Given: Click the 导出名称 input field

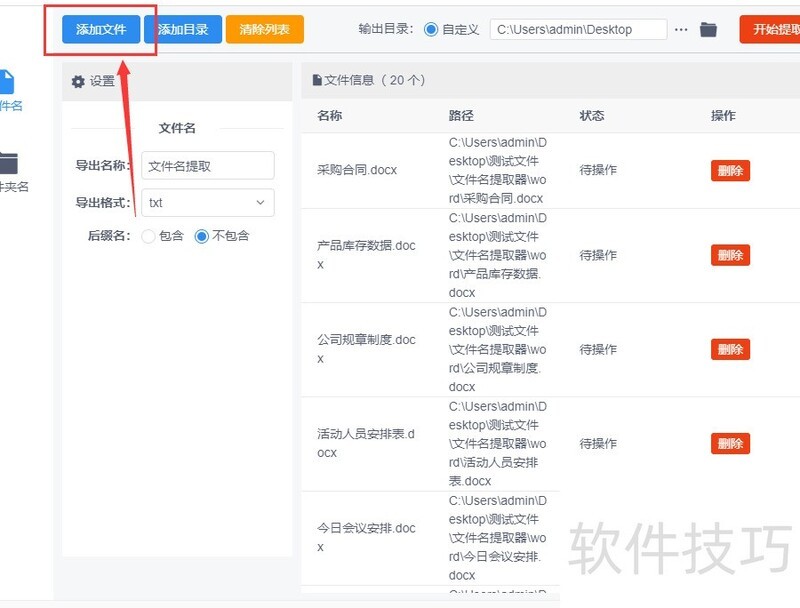Looking at the screenshot, I should tap(207, 166).
